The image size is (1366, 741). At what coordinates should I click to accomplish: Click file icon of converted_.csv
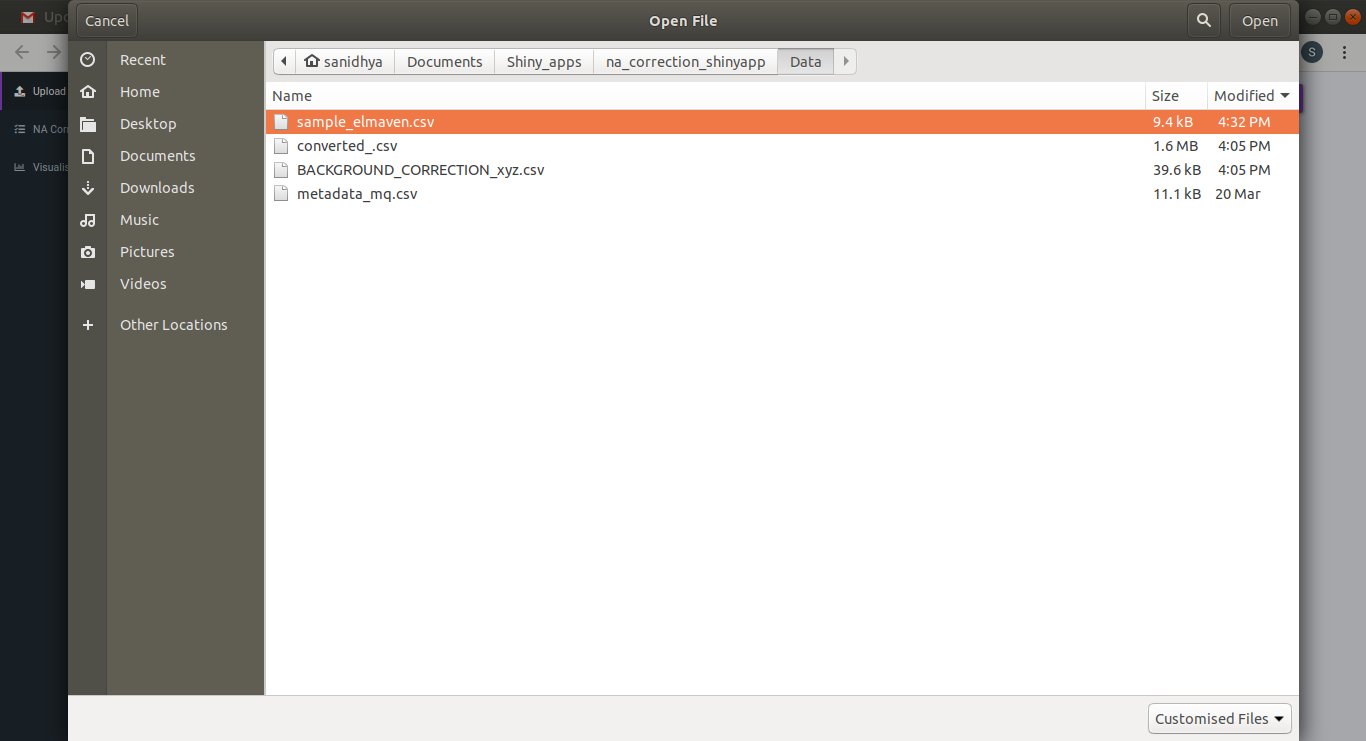click(x=281, y=146)
